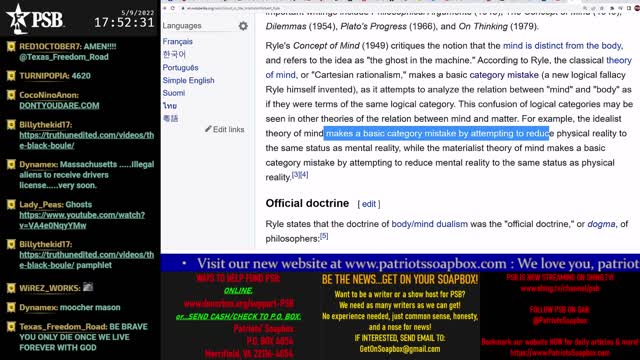Image resolution: width=640 pixels, height=360 pixels.
Task: Click the browser address bar
Action: [x=380, y=8]
